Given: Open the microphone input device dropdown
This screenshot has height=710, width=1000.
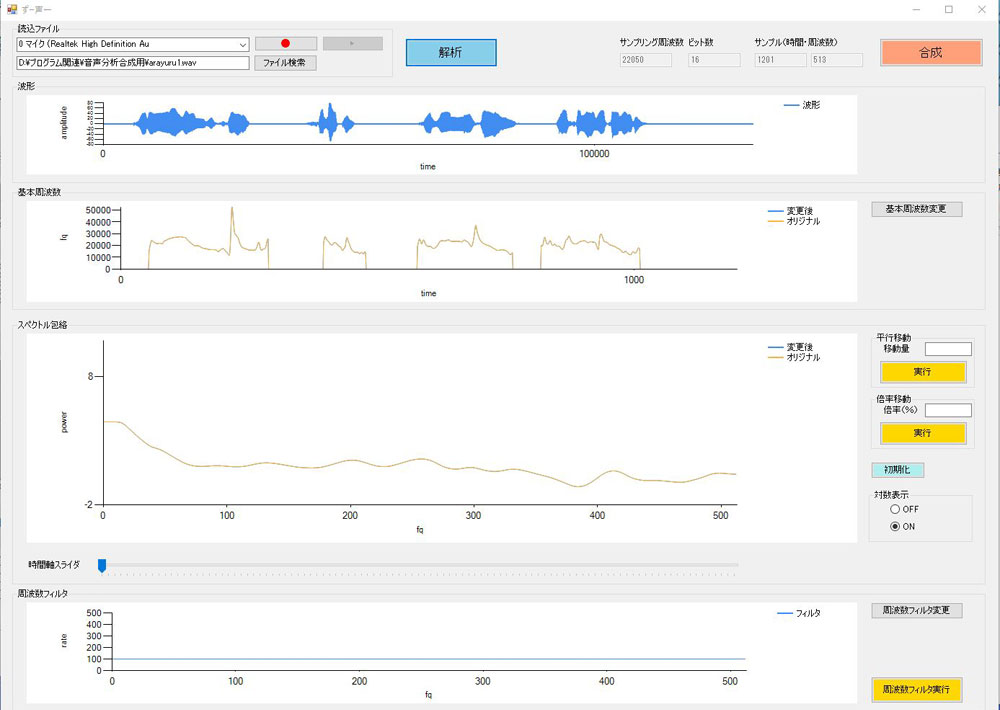Looking at the screenshot, I should [x=243, y=44].
